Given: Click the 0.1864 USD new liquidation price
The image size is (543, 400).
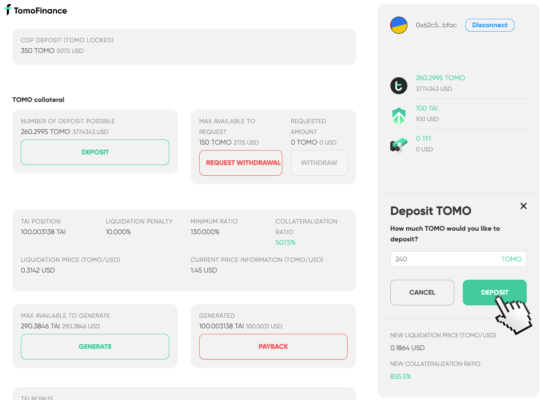Looking at the screenshot, I should [407, 348].
